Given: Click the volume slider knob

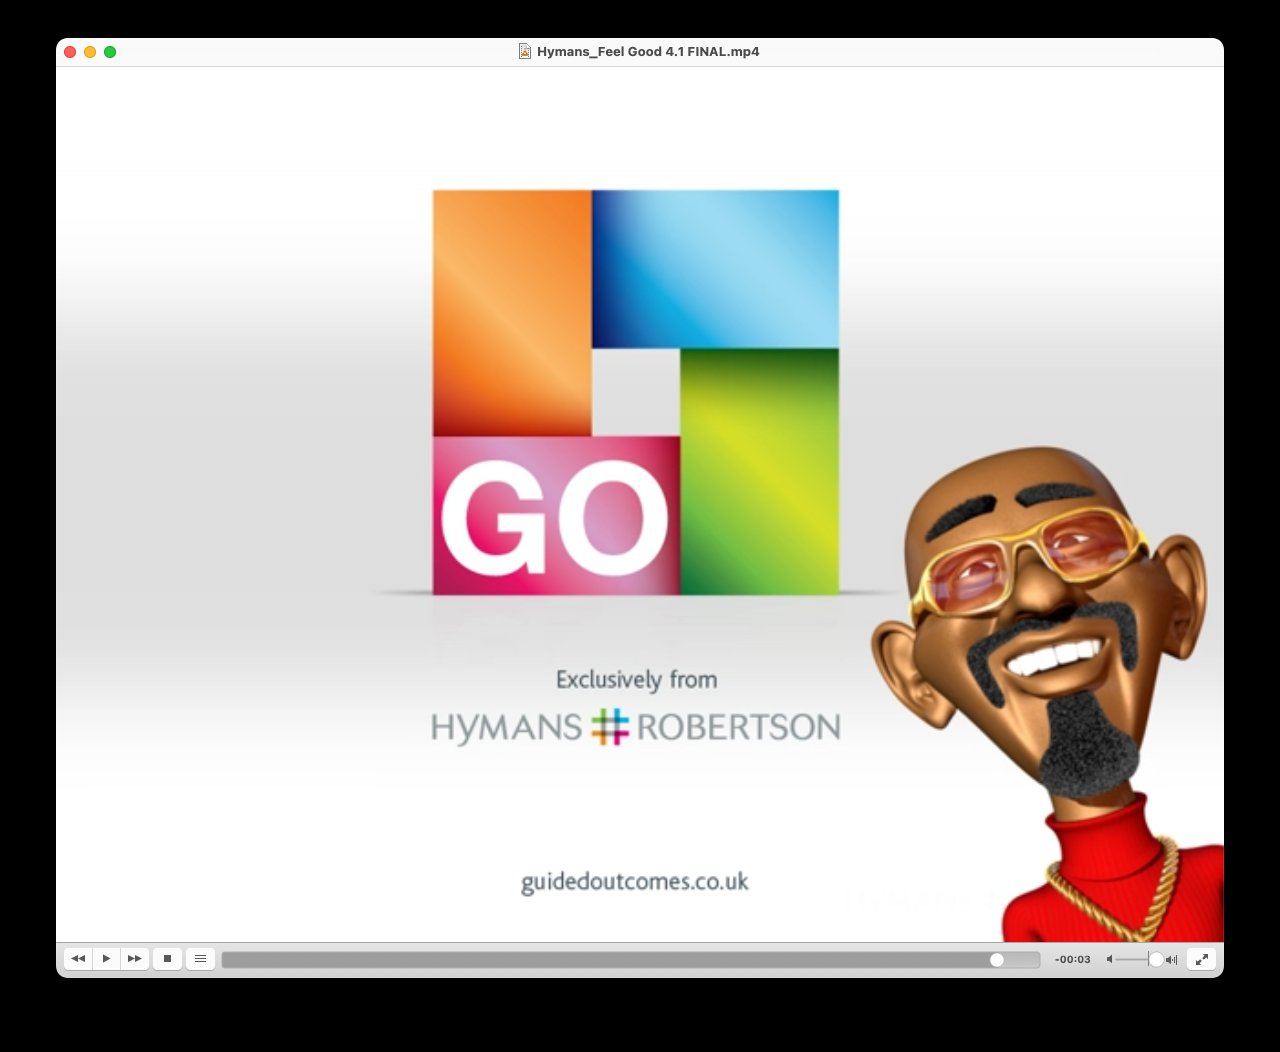Looking at the screenshot, I should coord(1156,960).
